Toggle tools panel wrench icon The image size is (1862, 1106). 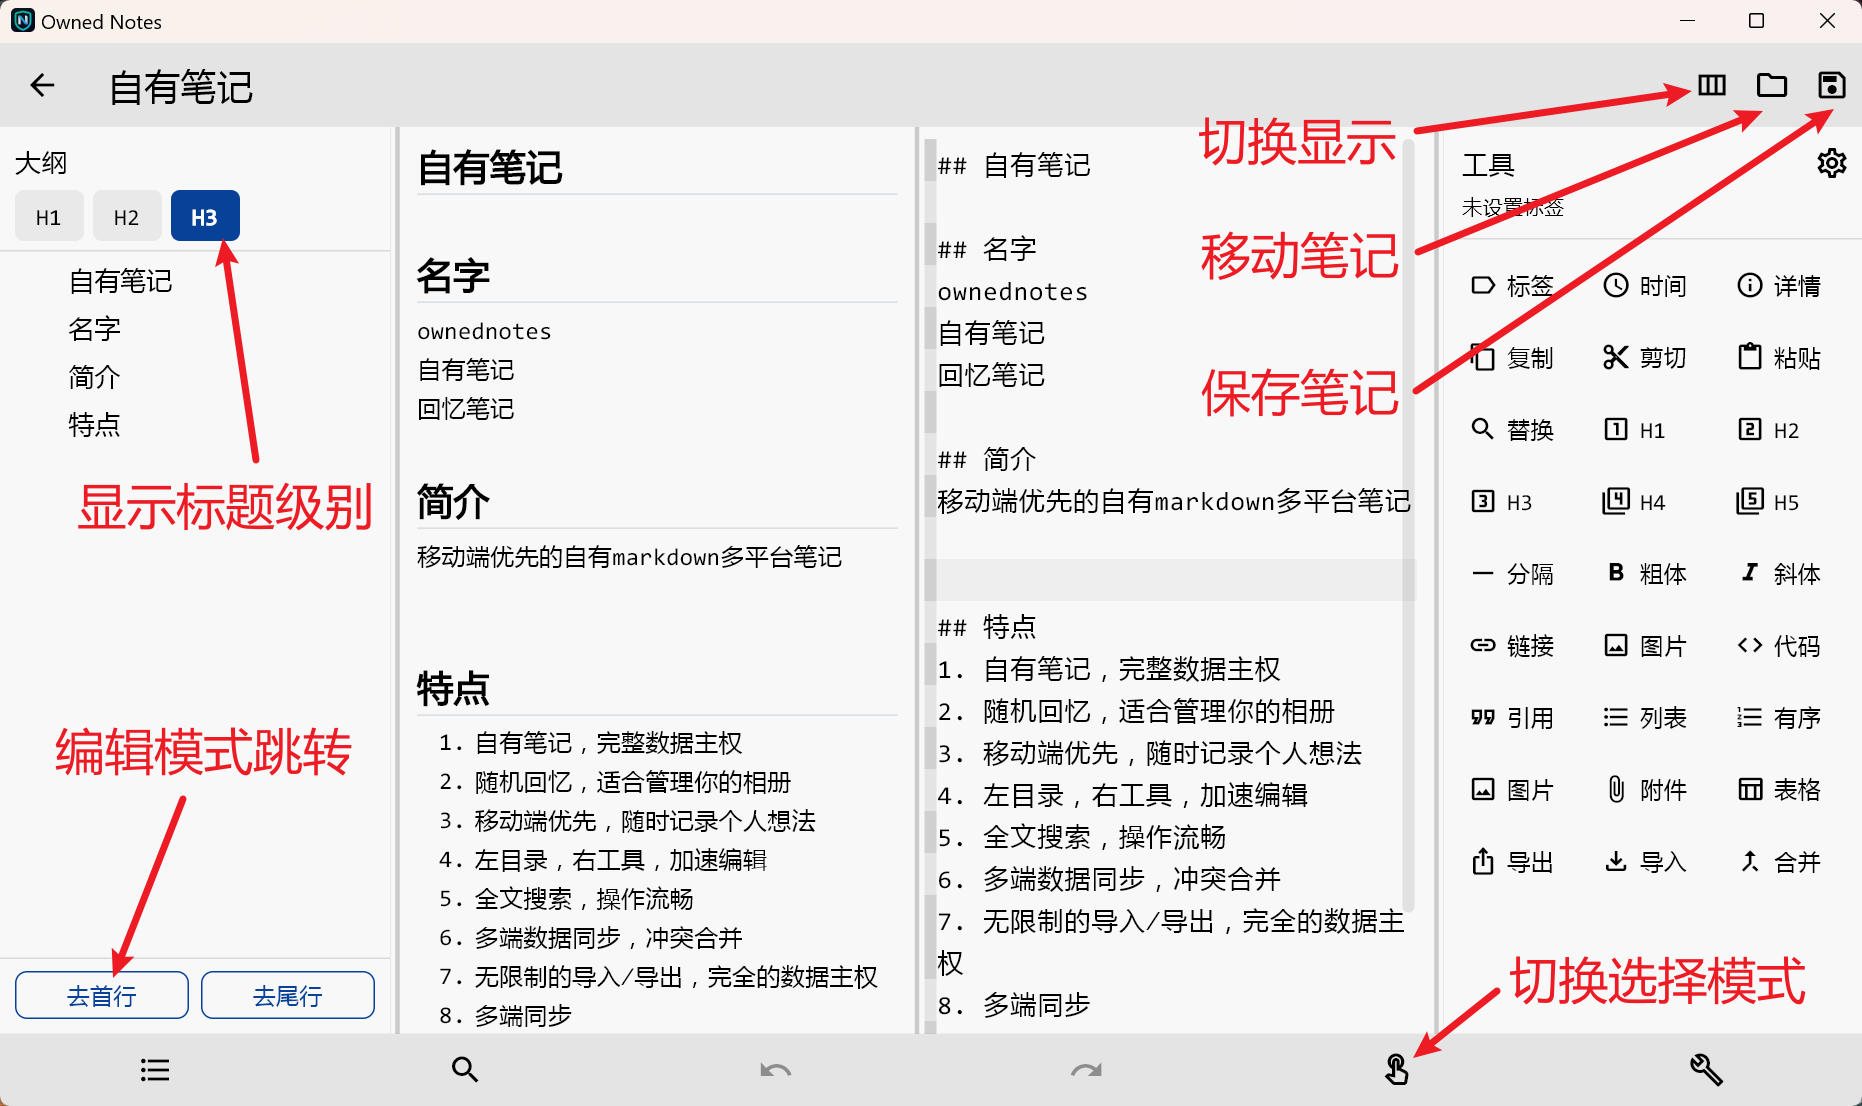point(1706,1070)
